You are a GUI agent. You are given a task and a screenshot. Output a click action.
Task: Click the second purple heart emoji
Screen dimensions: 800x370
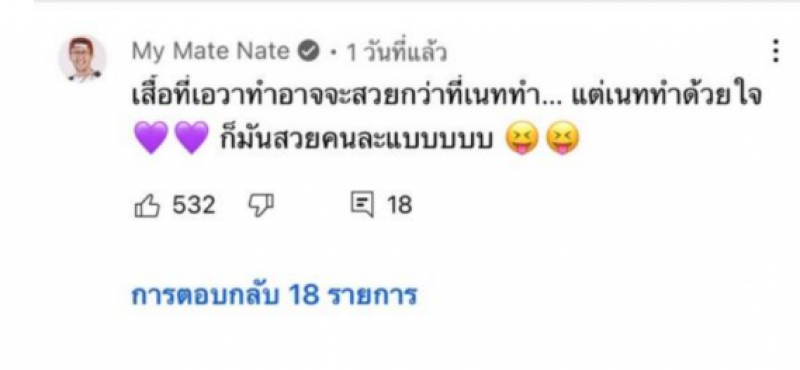coord(191,137)
